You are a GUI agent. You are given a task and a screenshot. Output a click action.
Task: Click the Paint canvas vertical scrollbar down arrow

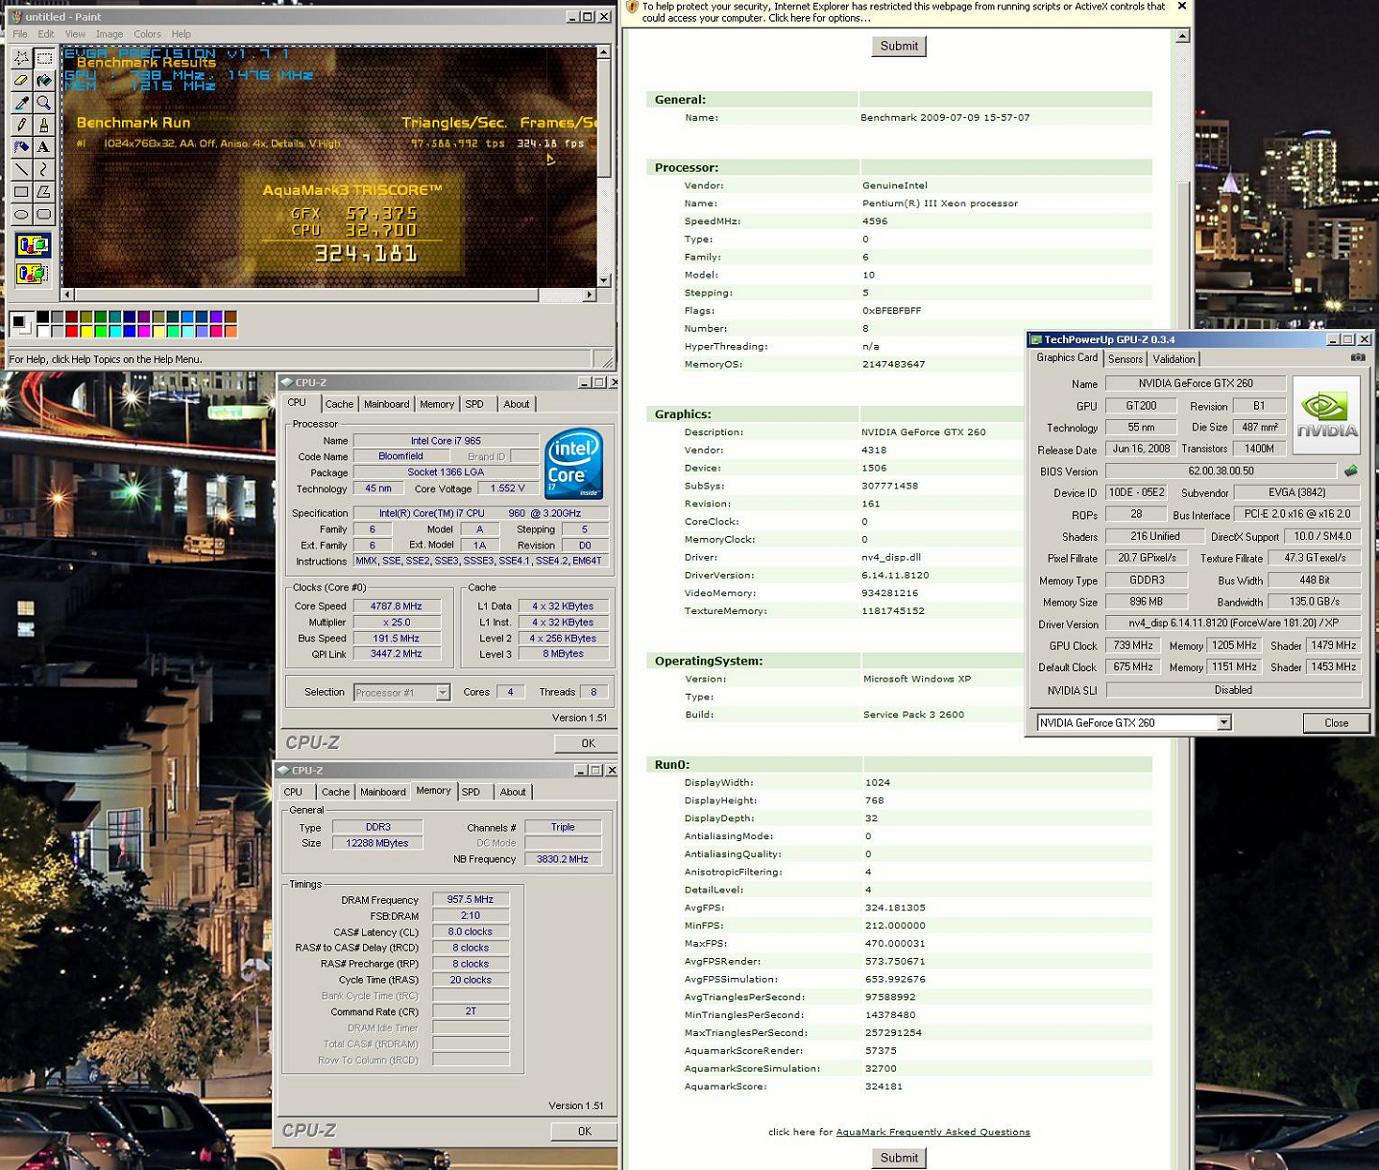604,280
